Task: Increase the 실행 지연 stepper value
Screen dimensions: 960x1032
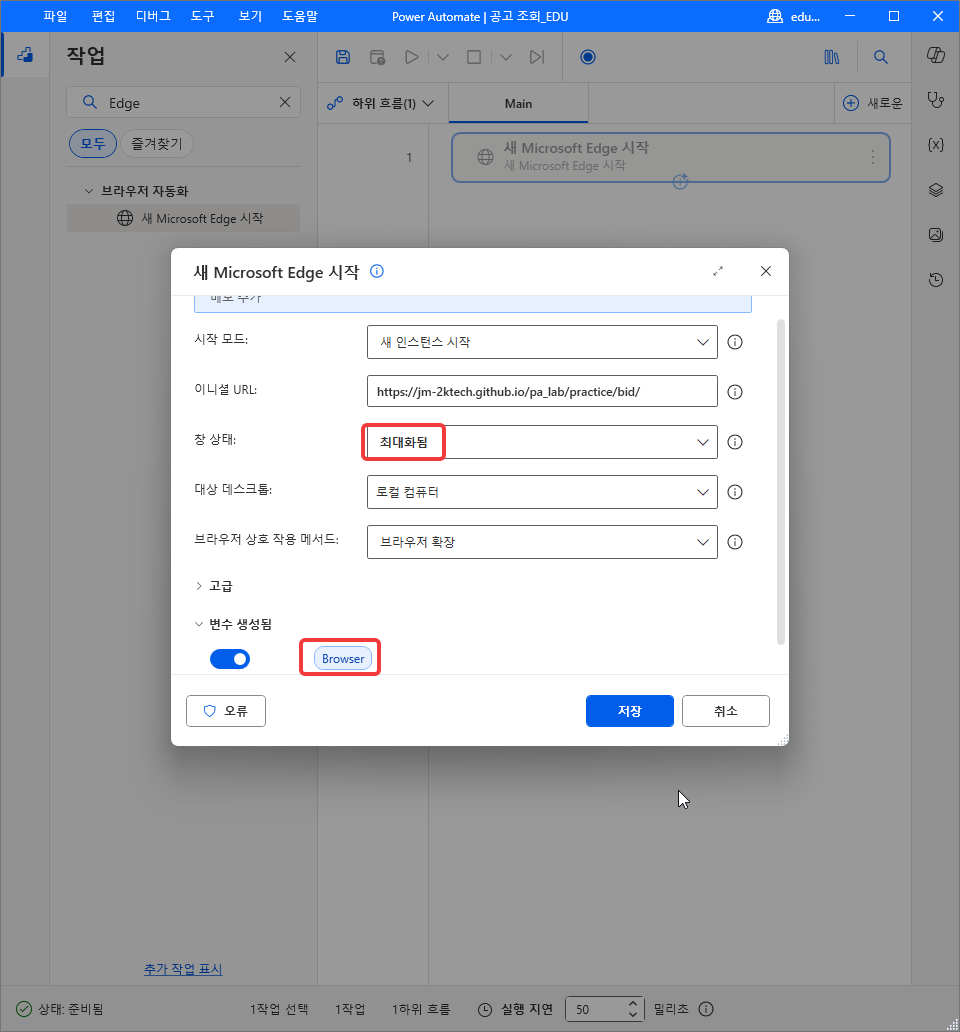Action: (632, 1004)
